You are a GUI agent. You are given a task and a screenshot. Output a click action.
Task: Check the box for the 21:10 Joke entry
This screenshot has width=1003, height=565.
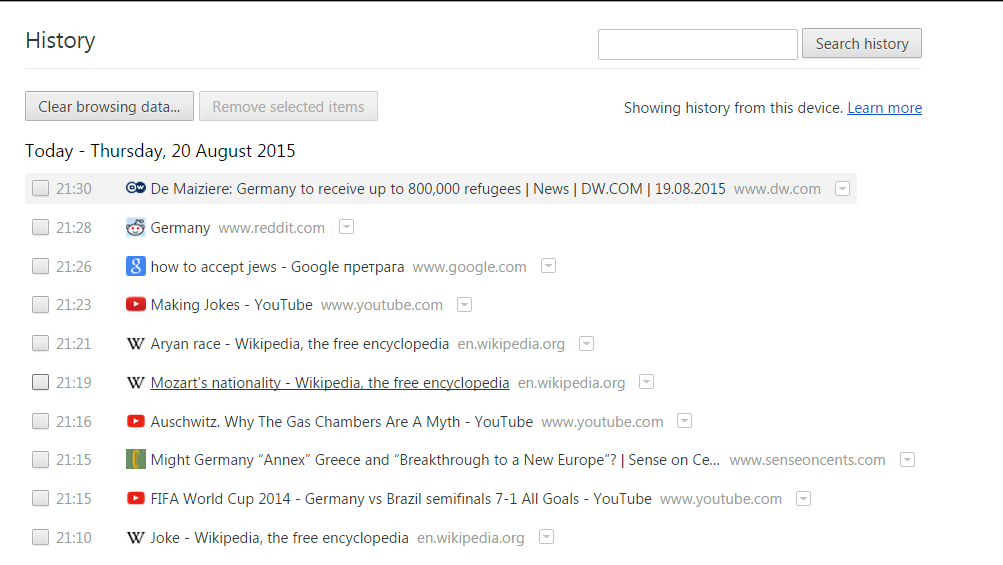click(40, 537)
